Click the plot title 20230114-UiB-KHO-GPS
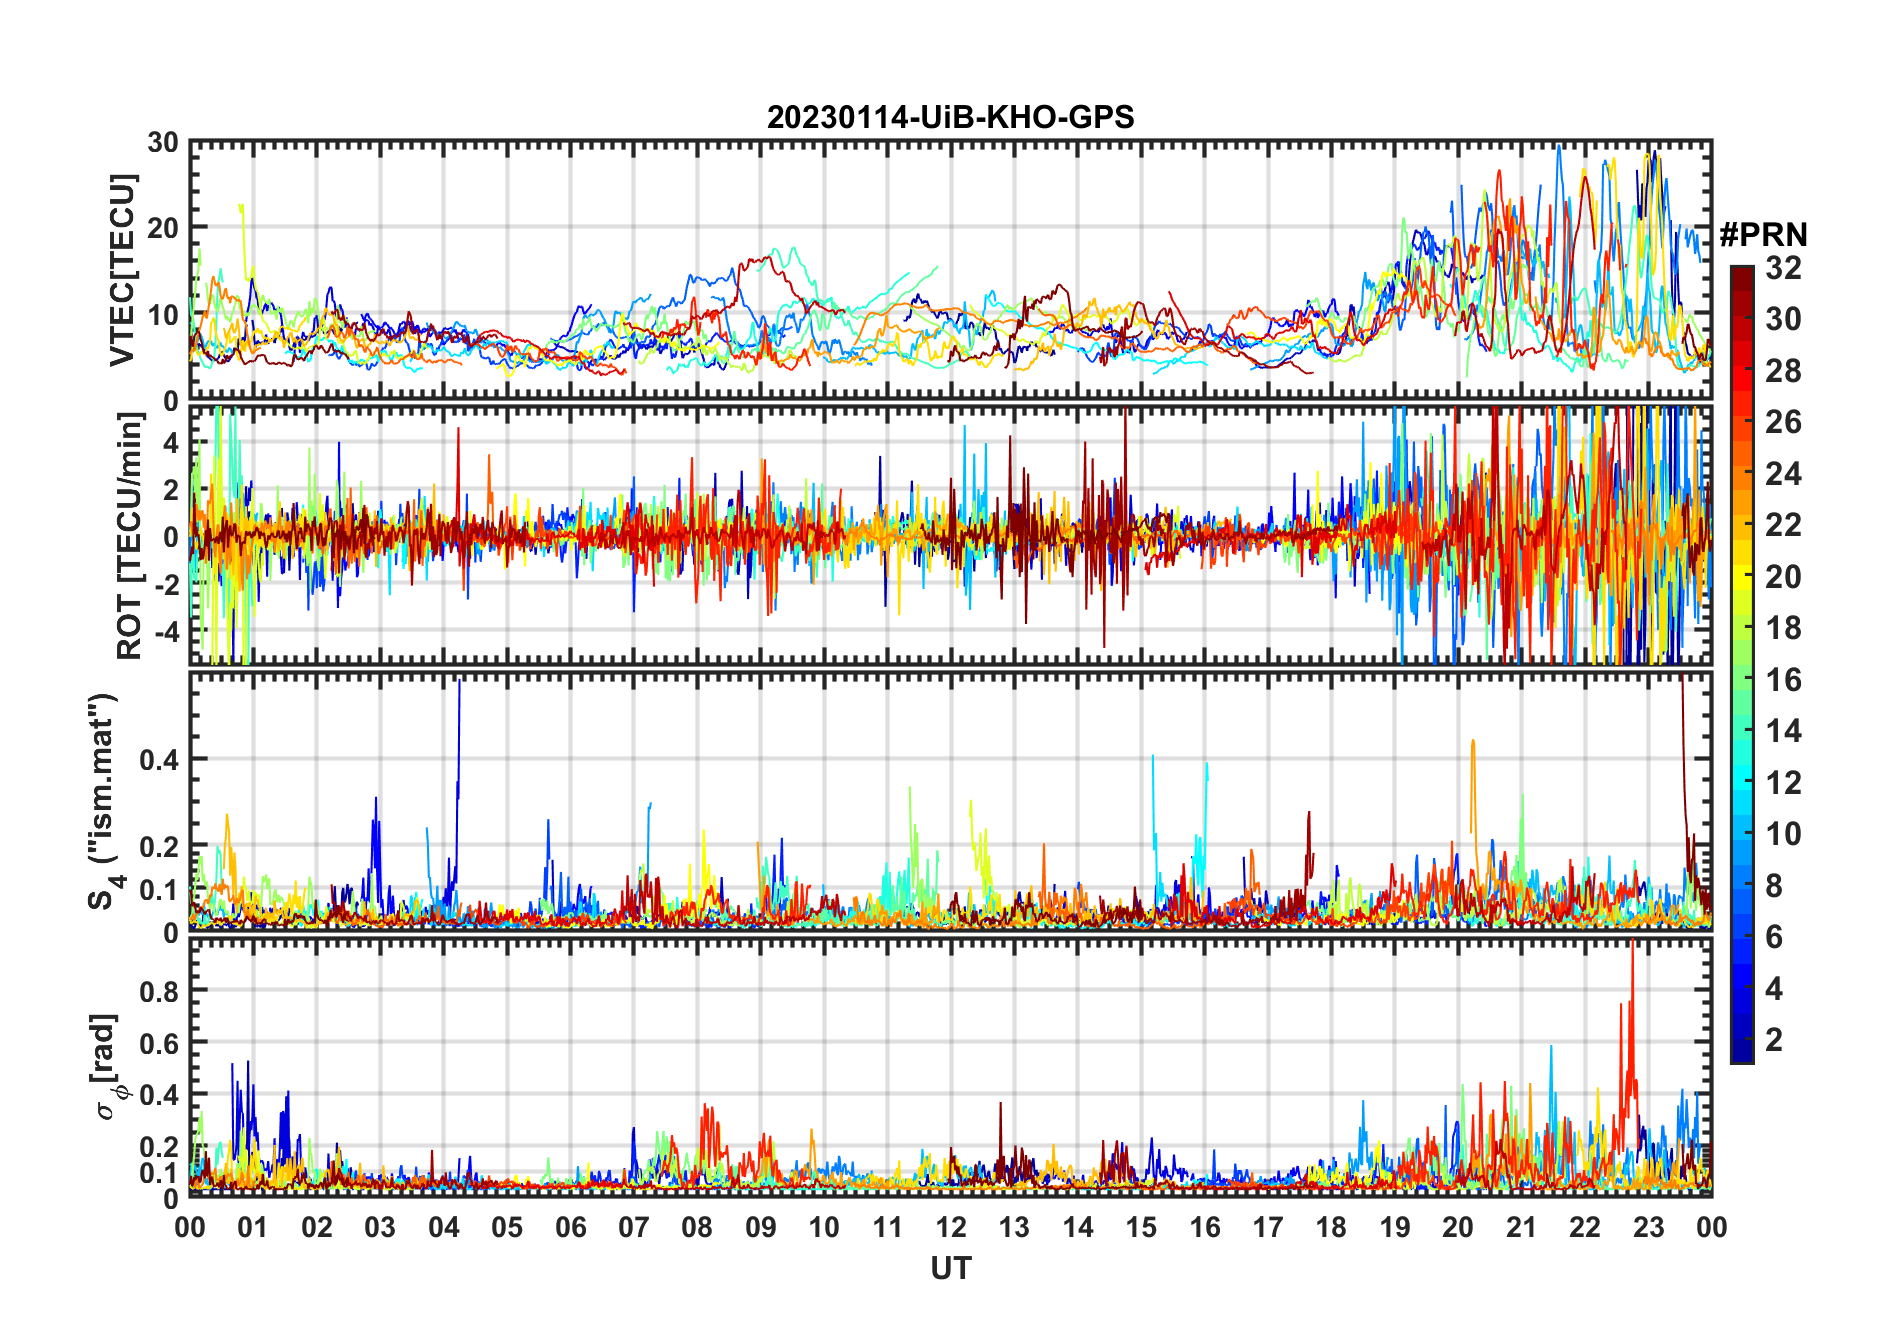 pos(950,117)
